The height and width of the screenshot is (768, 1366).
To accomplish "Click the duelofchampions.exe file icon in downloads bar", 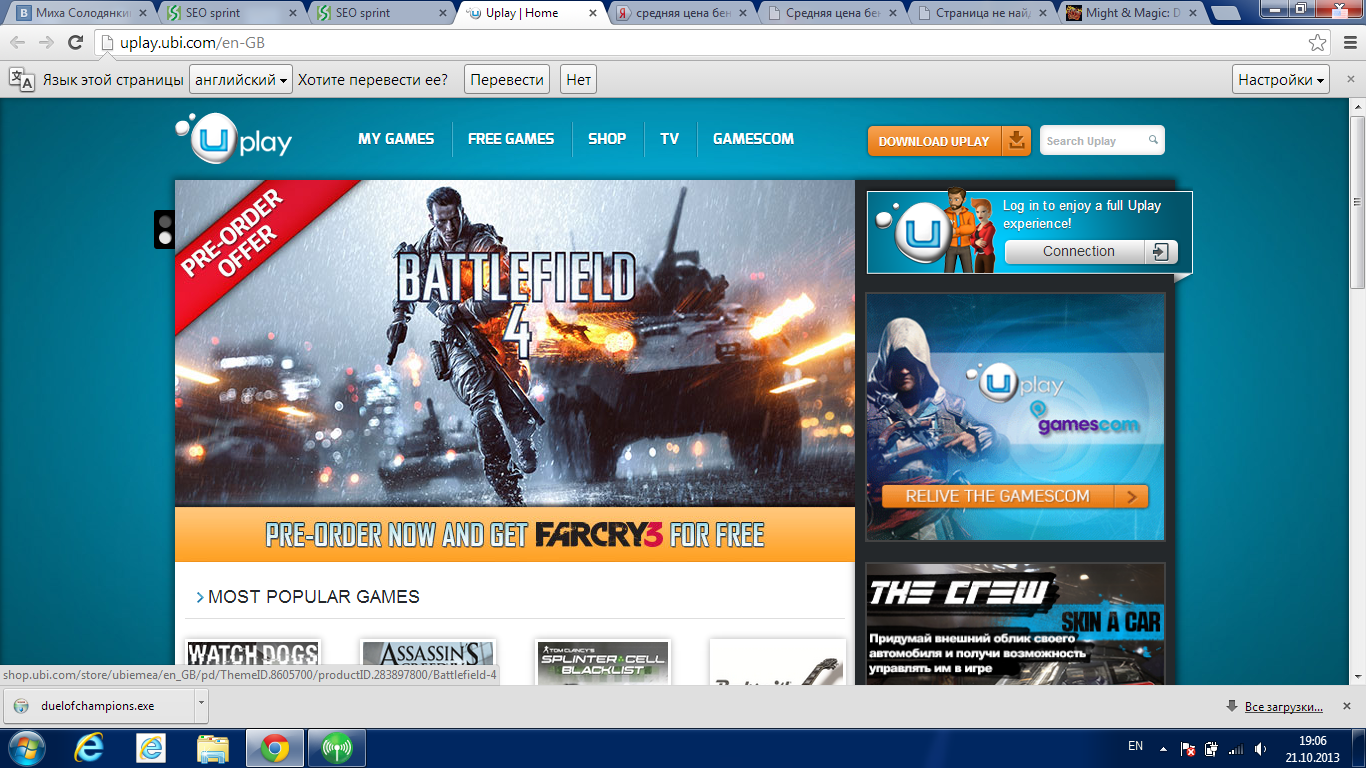I will tap(21, 706).
